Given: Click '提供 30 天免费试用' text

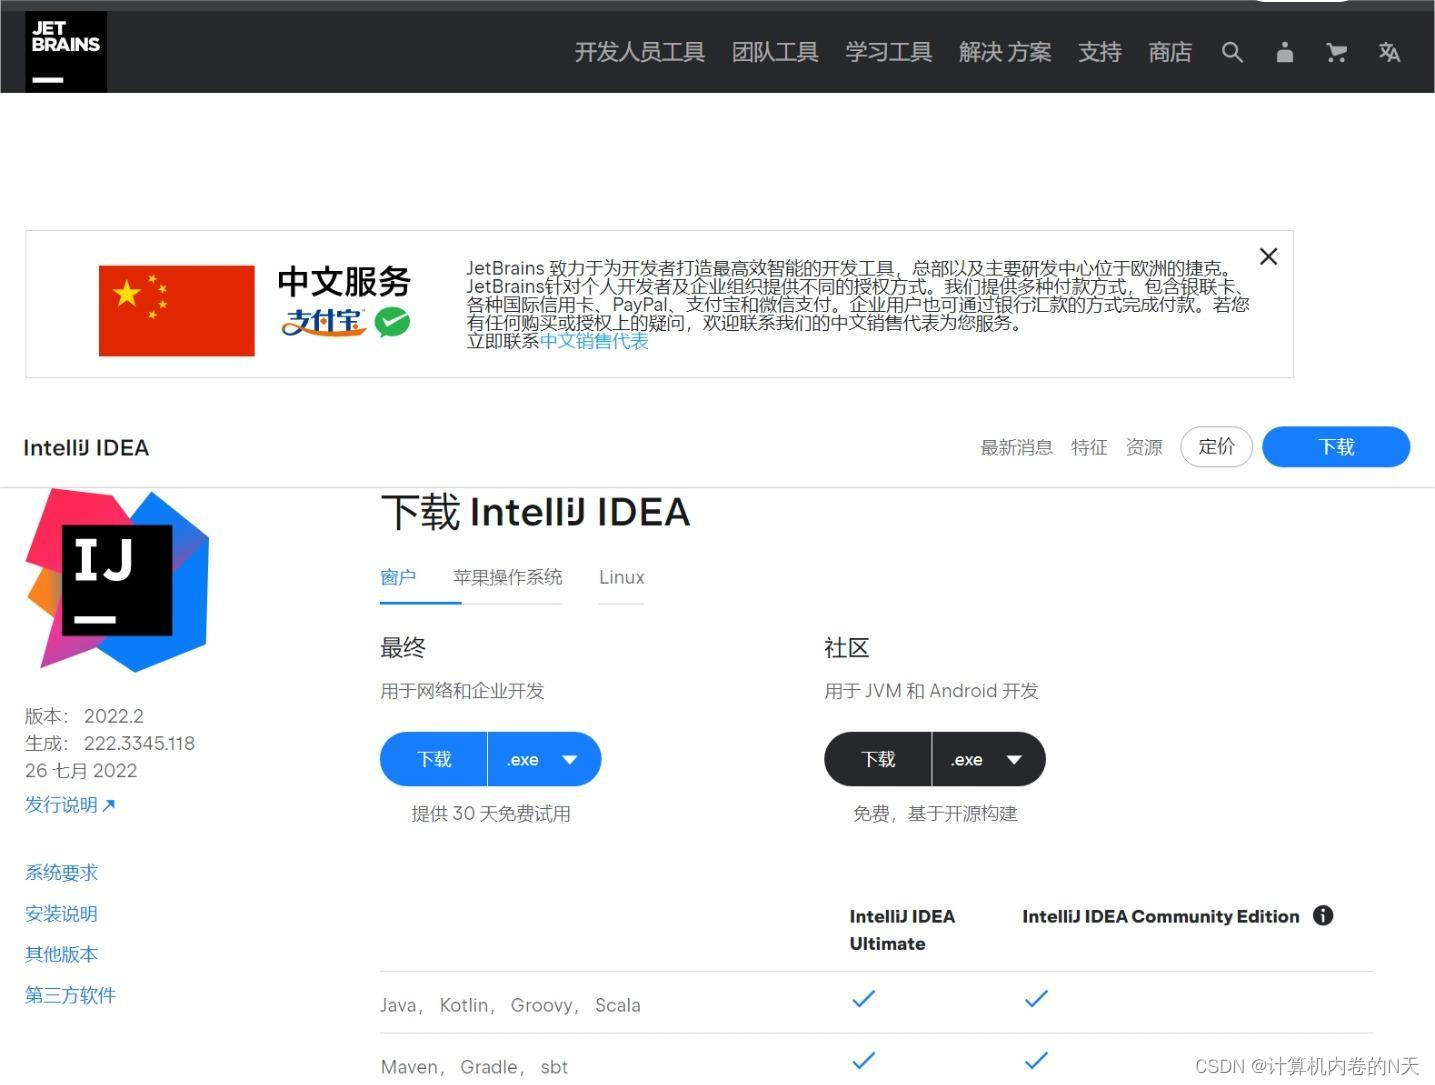Looking at the screenshot, I should pos(491,814).
